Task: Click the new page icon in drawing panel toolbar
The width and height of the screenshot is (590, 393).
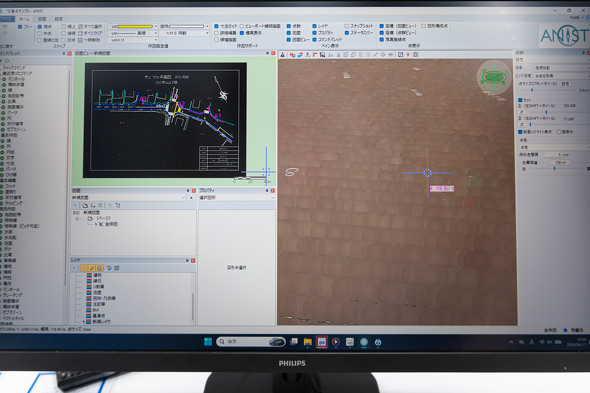Action: tap(85, 205)
